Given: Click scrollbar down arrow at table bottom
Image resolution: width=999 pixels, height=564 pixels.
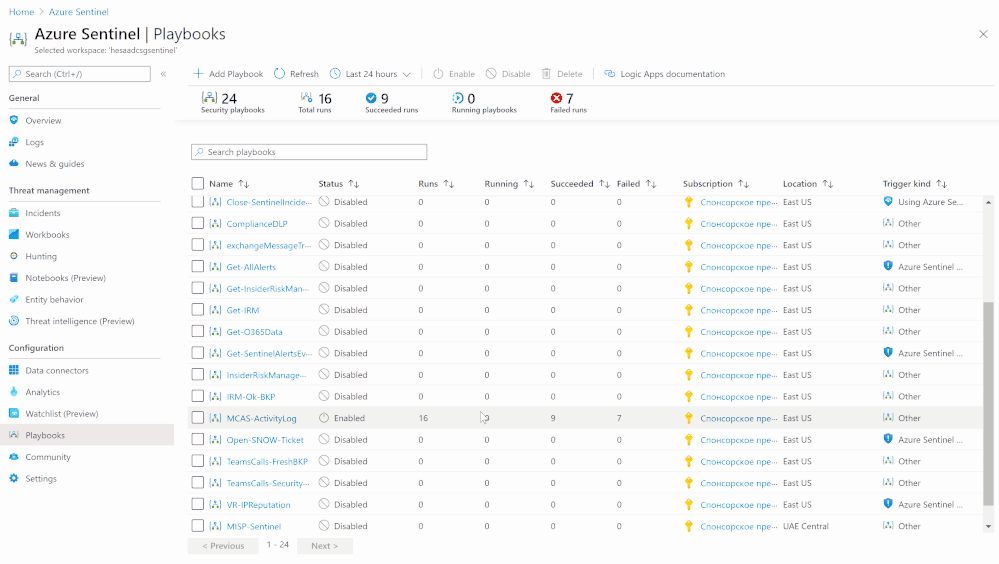Looking at the screenshot, I should tap(988, 526).
